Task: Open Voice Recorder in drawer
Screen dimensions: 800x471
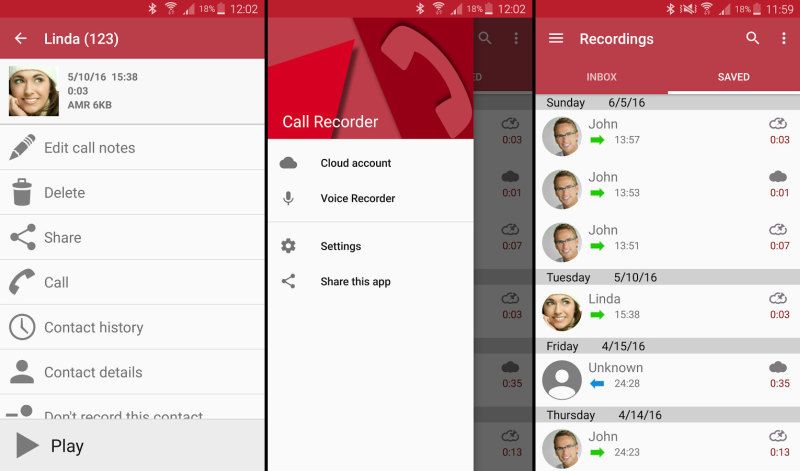Action: [371, 198]
